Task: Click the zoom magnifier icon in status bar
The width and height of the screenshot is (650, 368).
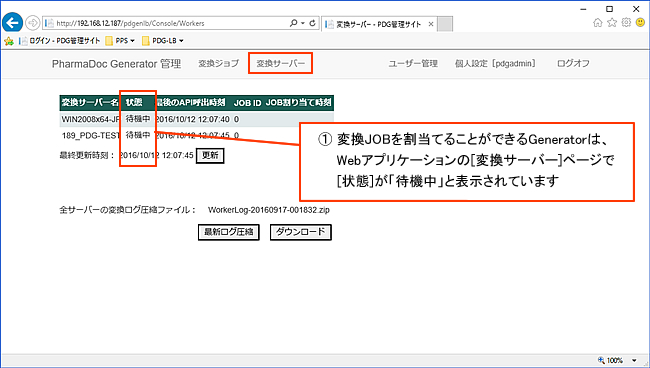Action: coord(601,360)
